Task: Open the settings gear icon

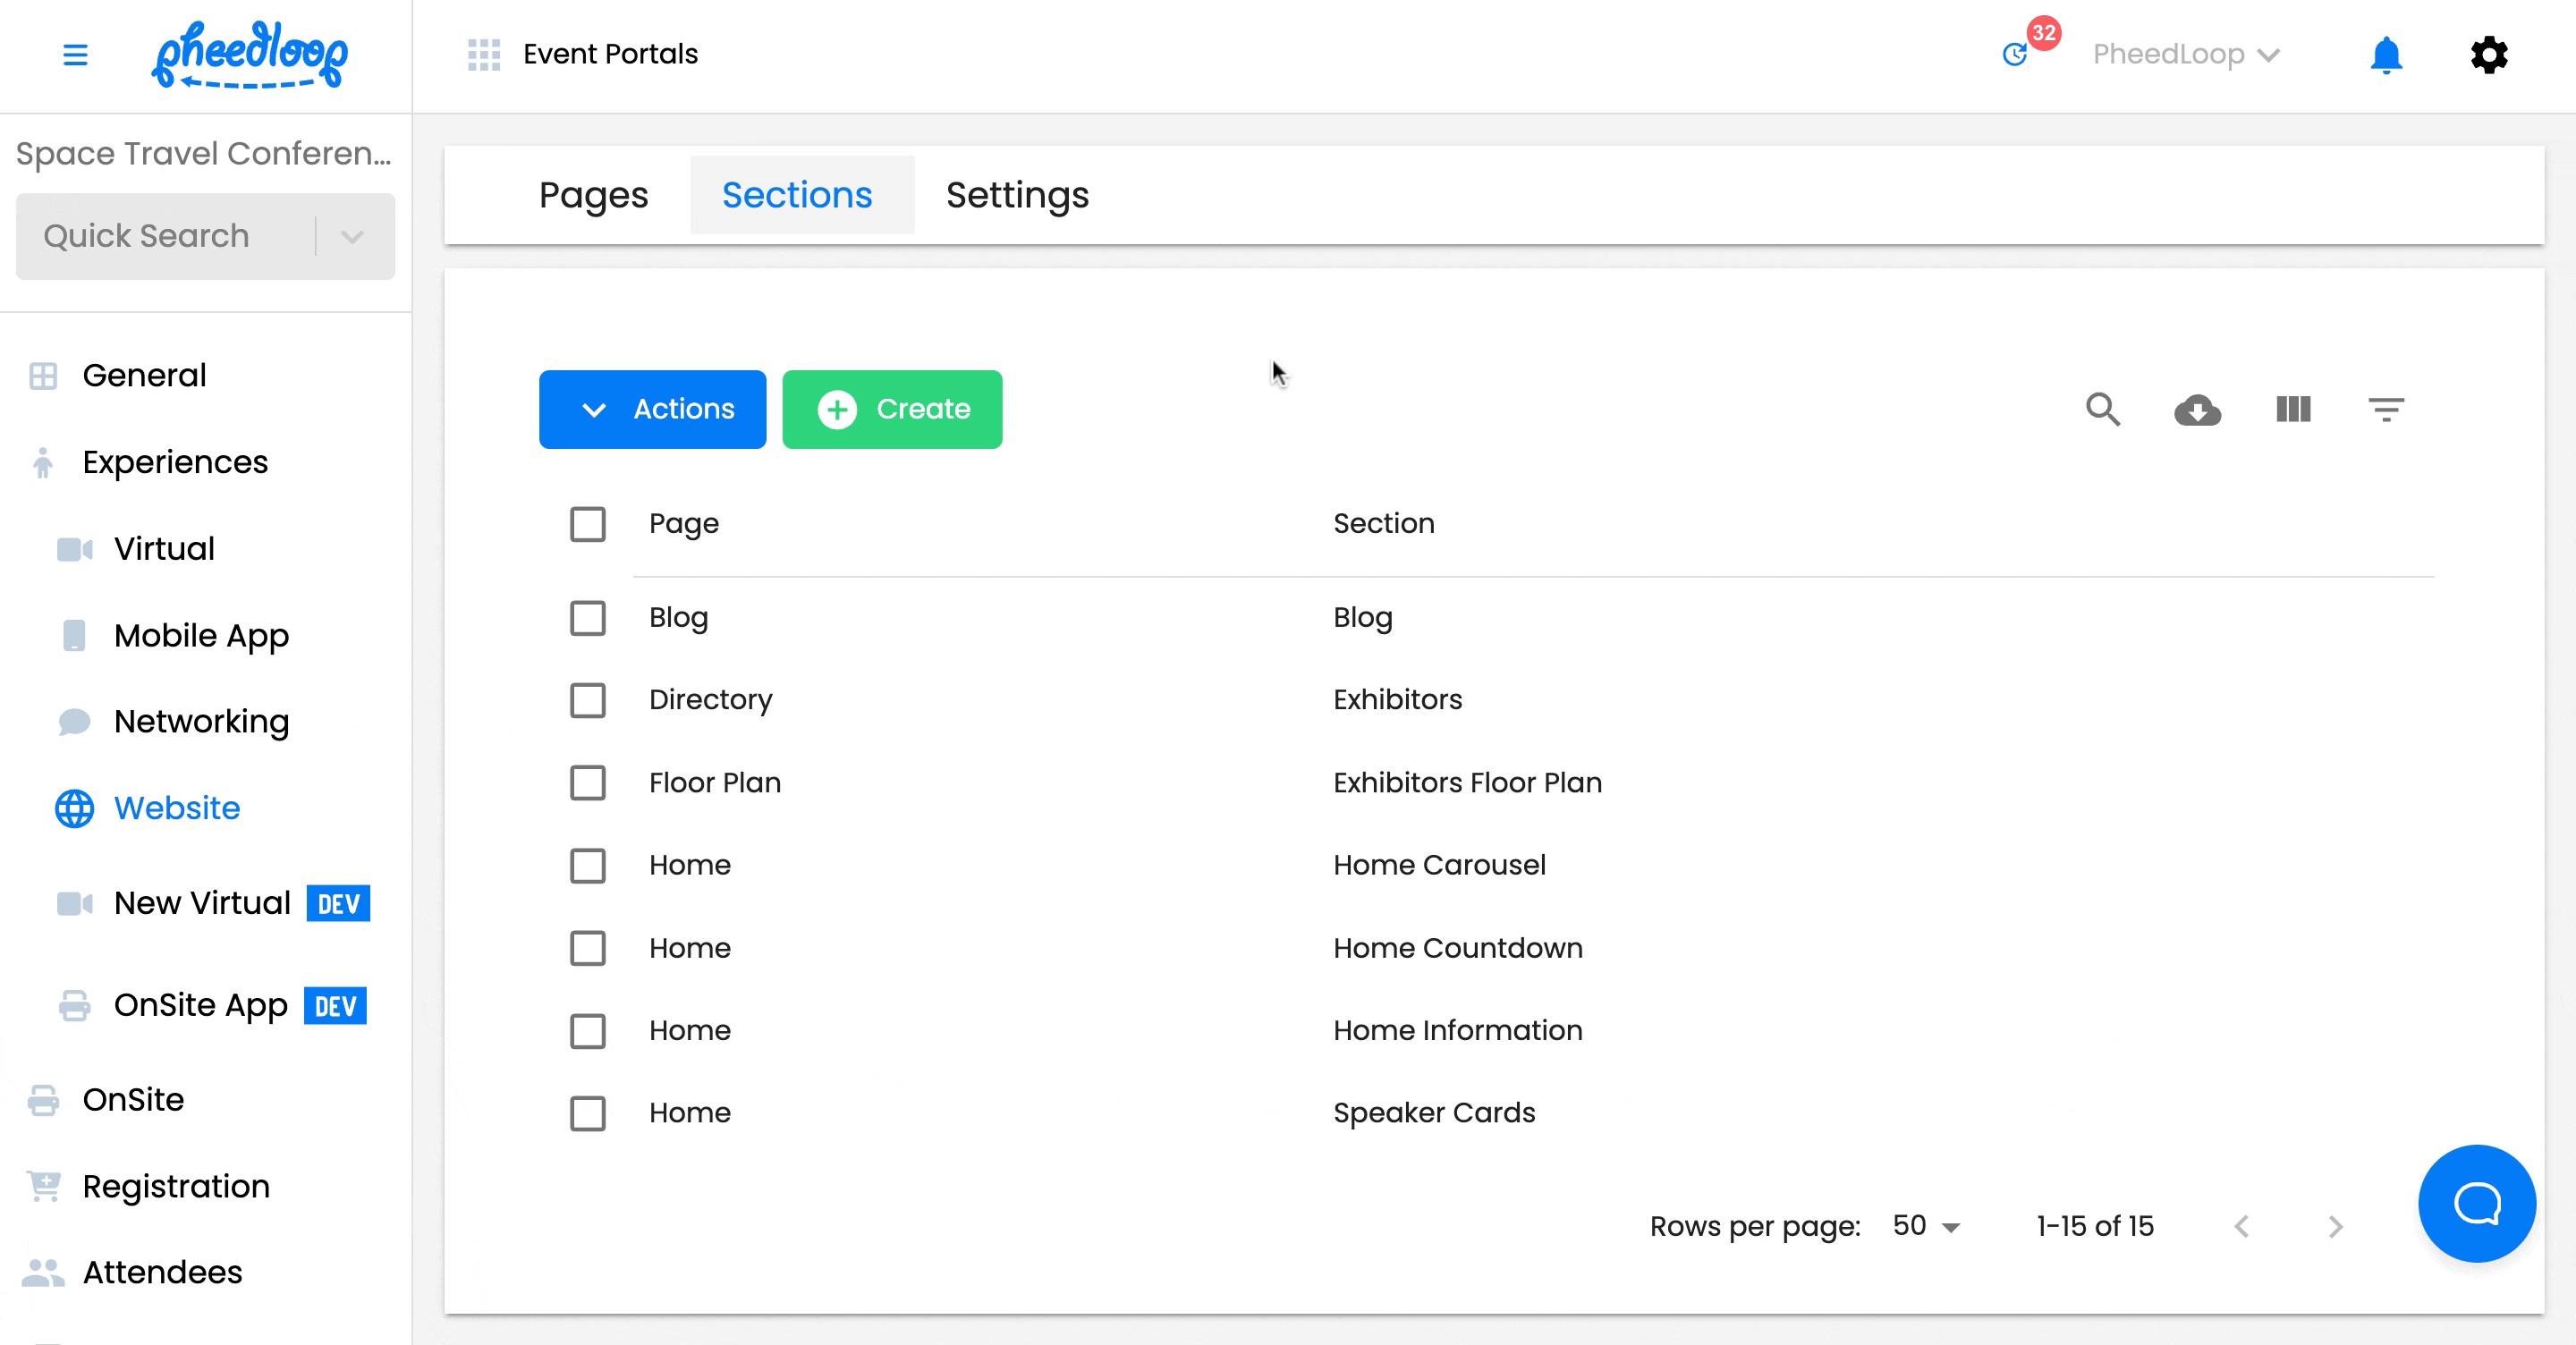Action: [2488, 55]
